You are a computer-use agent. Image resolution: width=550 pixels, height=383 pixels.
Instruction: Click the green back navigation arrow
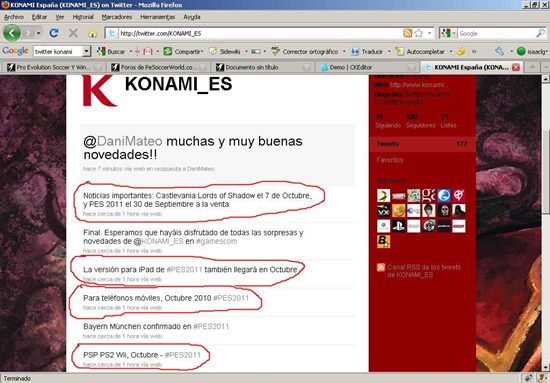(12, 33)
